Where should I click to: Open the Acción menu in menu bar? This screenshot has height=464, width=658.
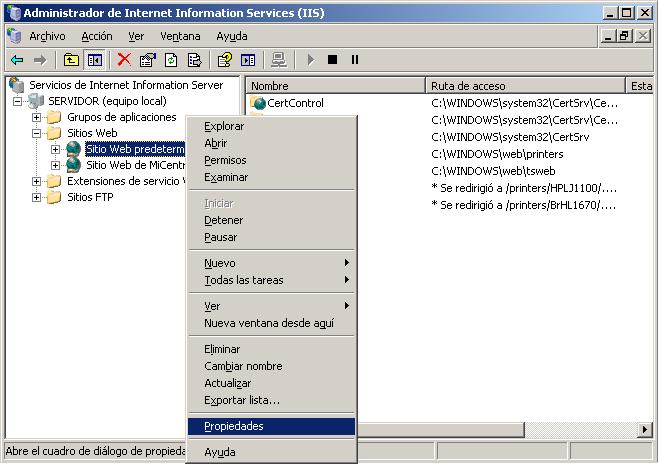[96, 36]
